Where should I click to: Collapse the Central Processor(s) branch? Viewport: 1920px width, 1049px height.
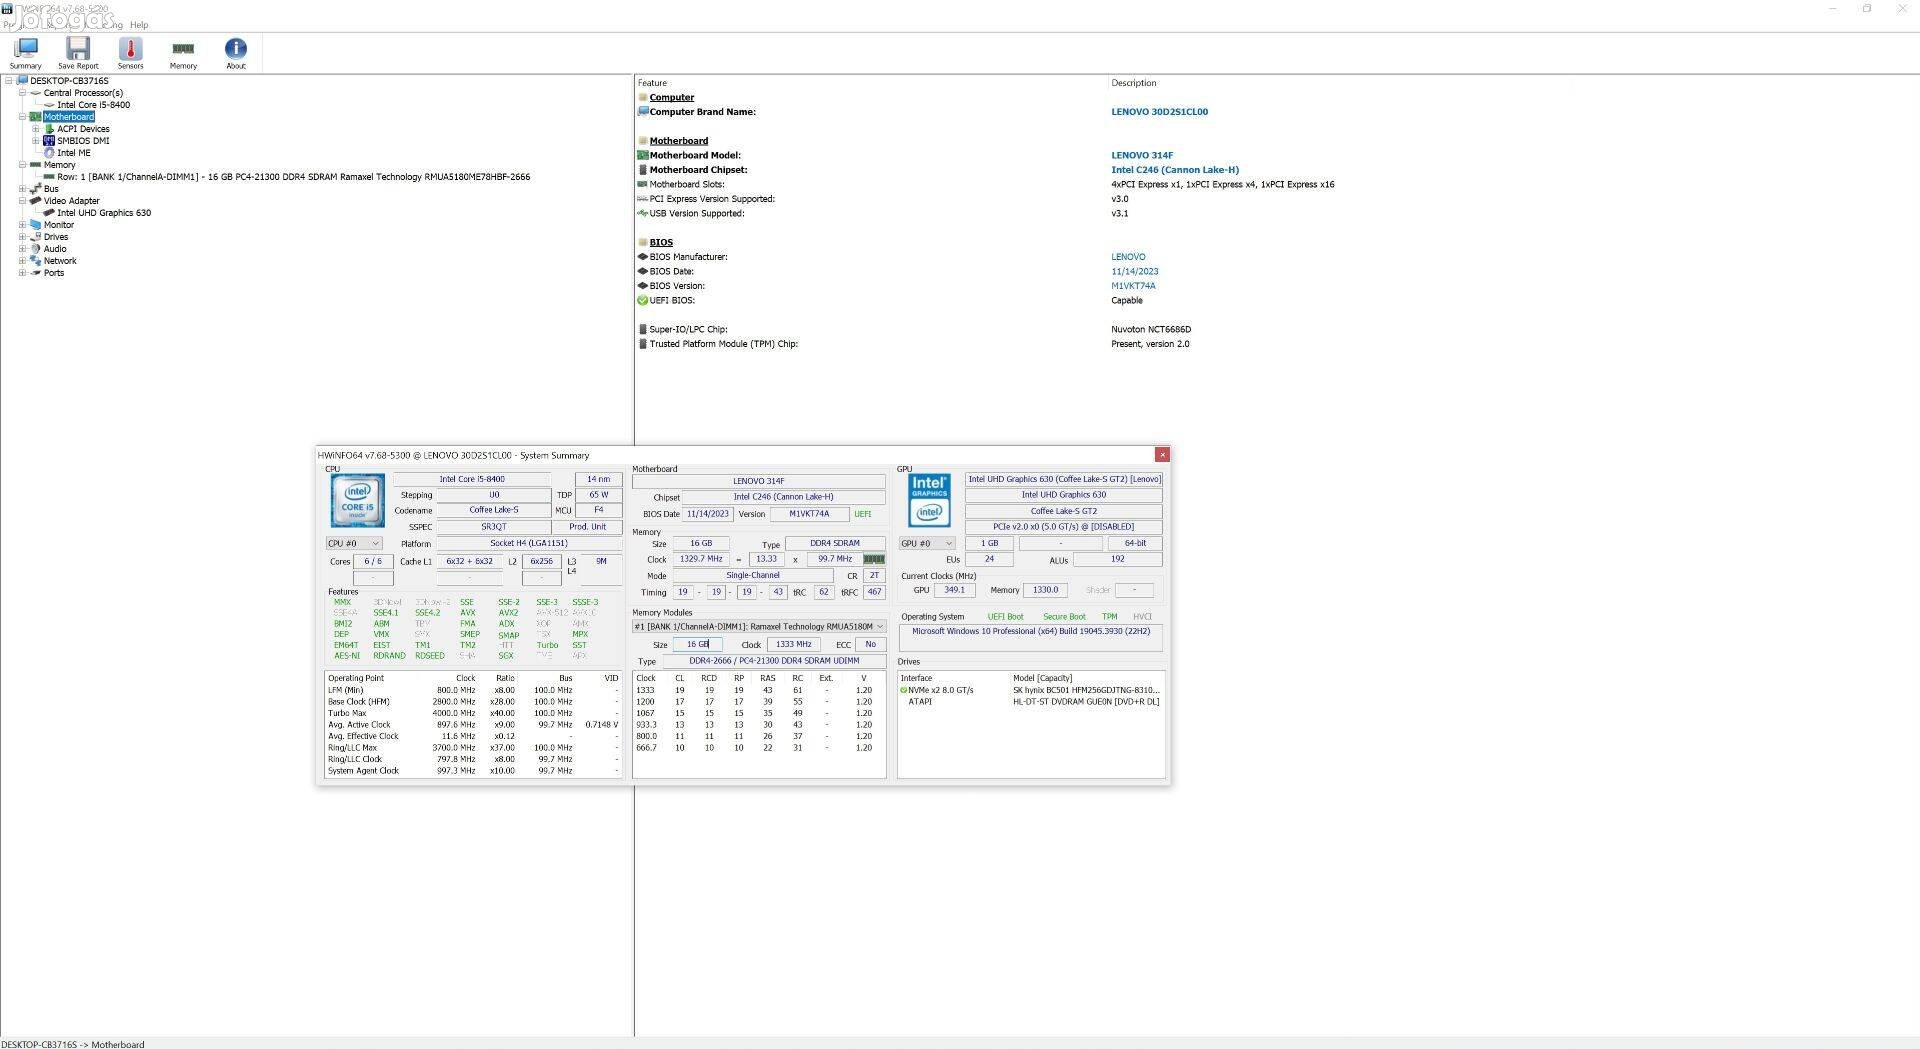22,93
